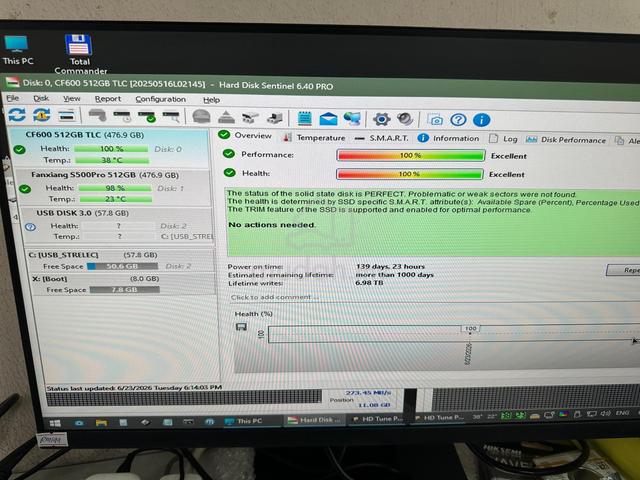Switch to the Disk Performance tab

[x=566, y=140]
